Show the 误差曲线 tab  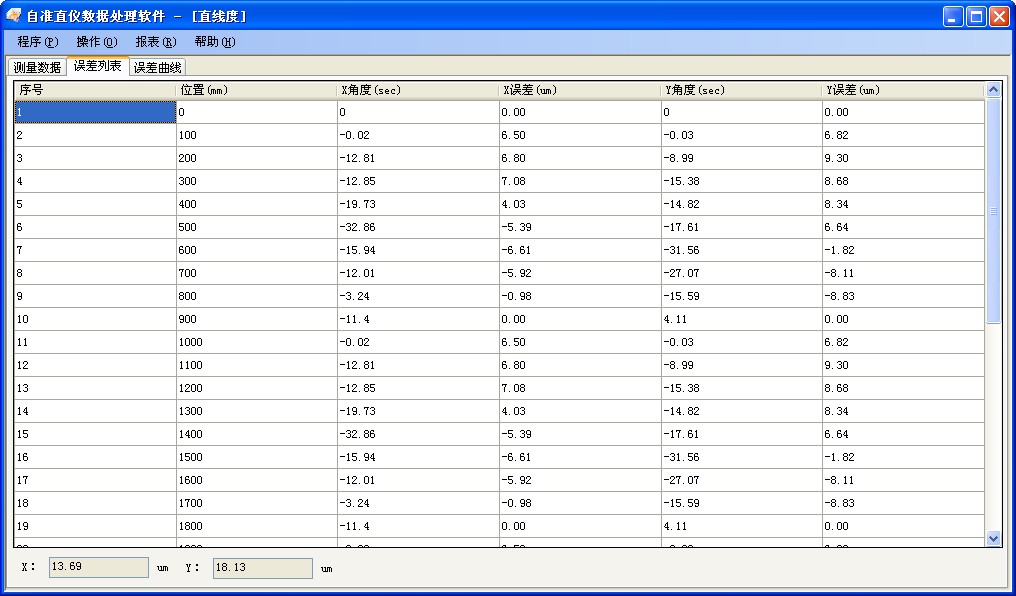[158, 68]
